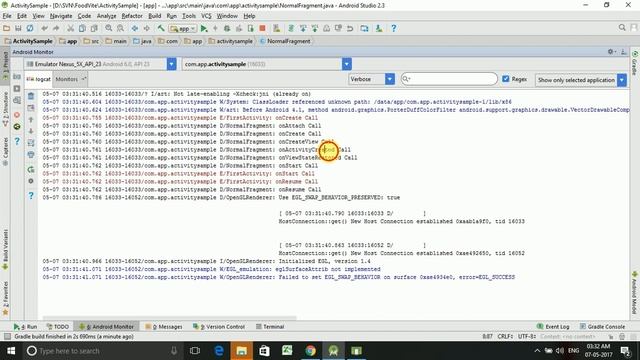Toggle soft wraps icon in logcat
This screenshot has width=640, height=360.
[x=31, y=143]
